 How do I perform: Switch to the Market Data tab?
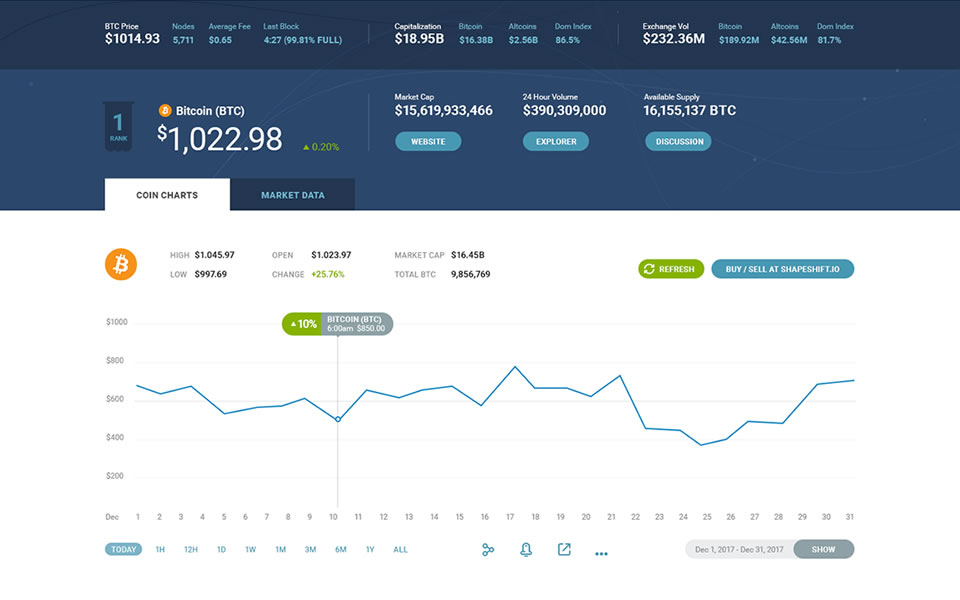click(x=292, y=195)
